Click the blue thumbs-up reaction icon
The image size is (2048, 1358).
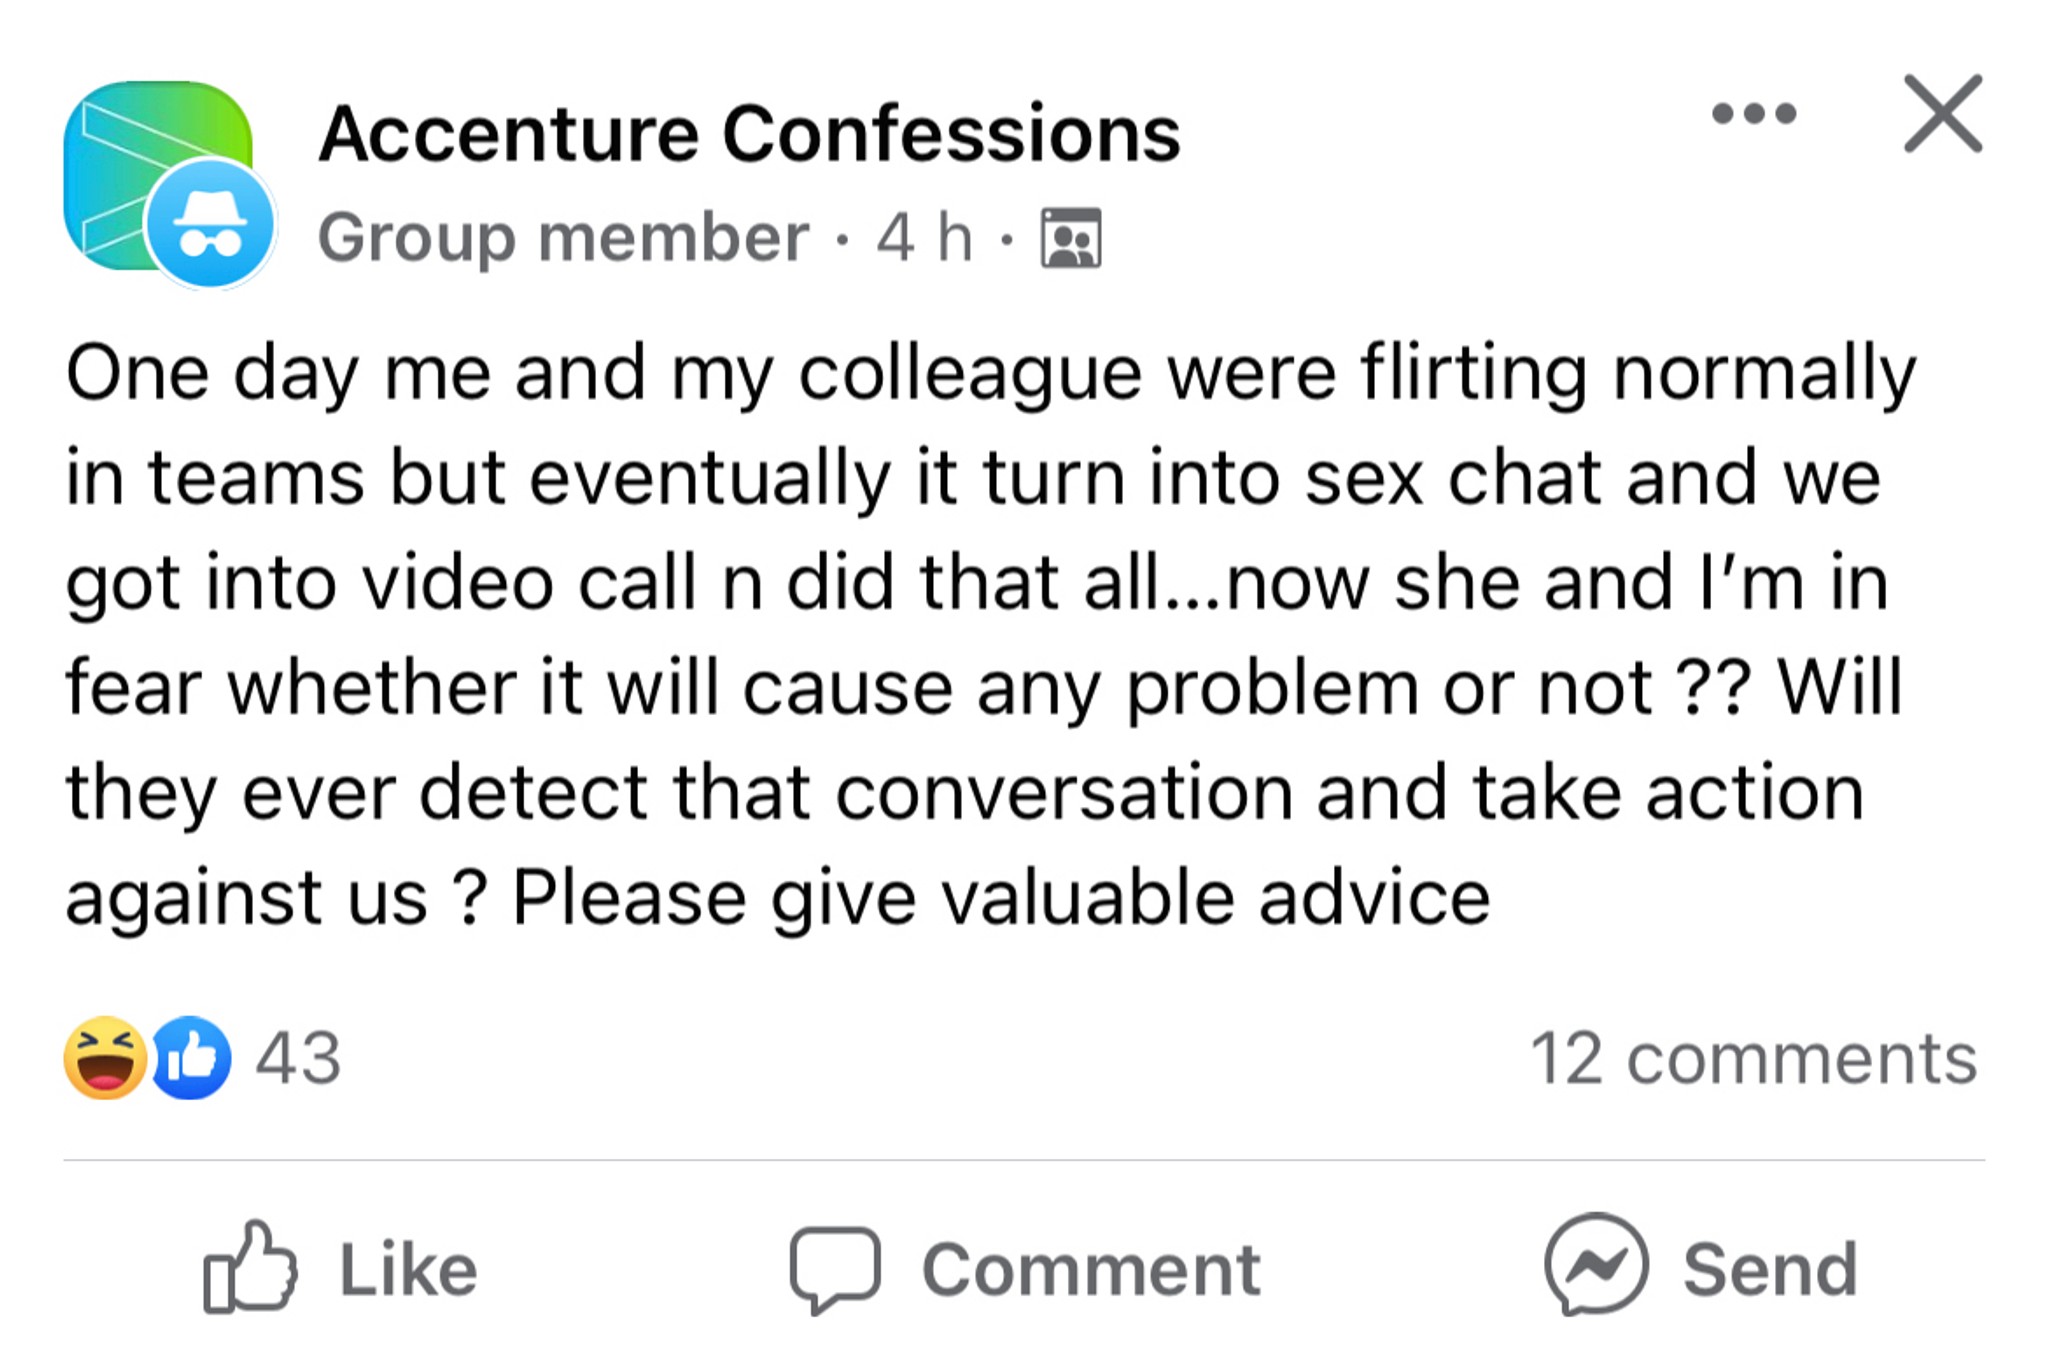click(190, 1058)
